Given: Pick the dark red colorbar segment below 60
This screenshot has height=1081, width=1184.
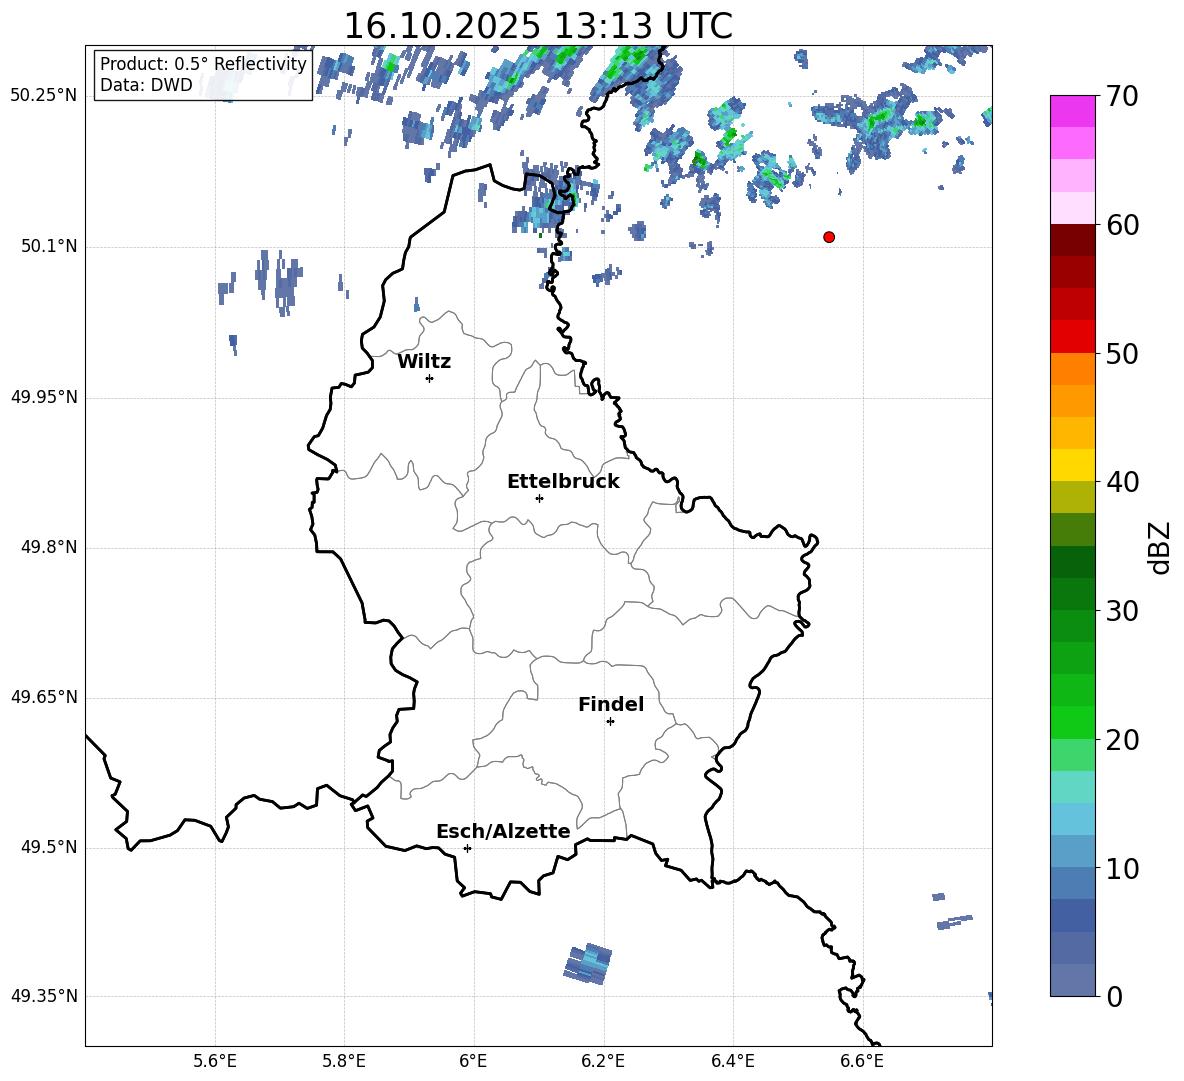Looking at the screenshot, I should 1073,240.
